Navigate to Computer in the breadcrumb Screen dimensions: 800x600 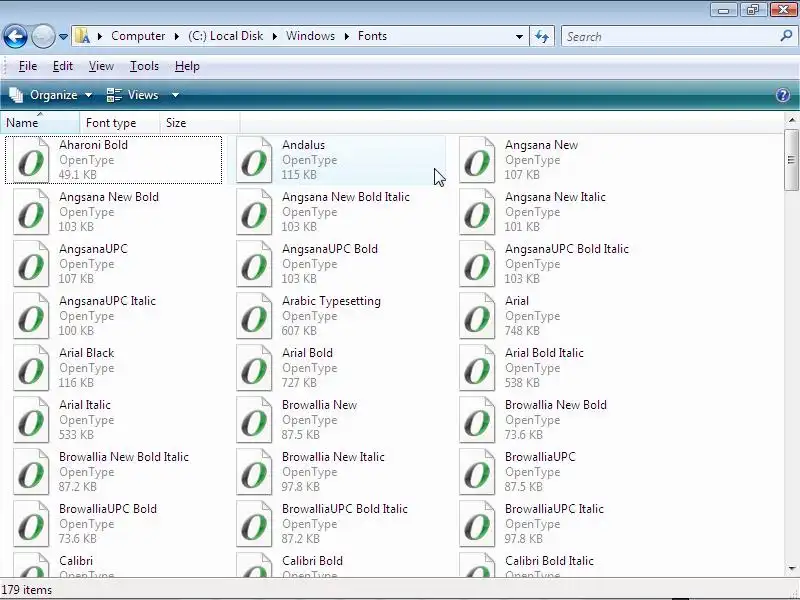(x=138, y=36)
